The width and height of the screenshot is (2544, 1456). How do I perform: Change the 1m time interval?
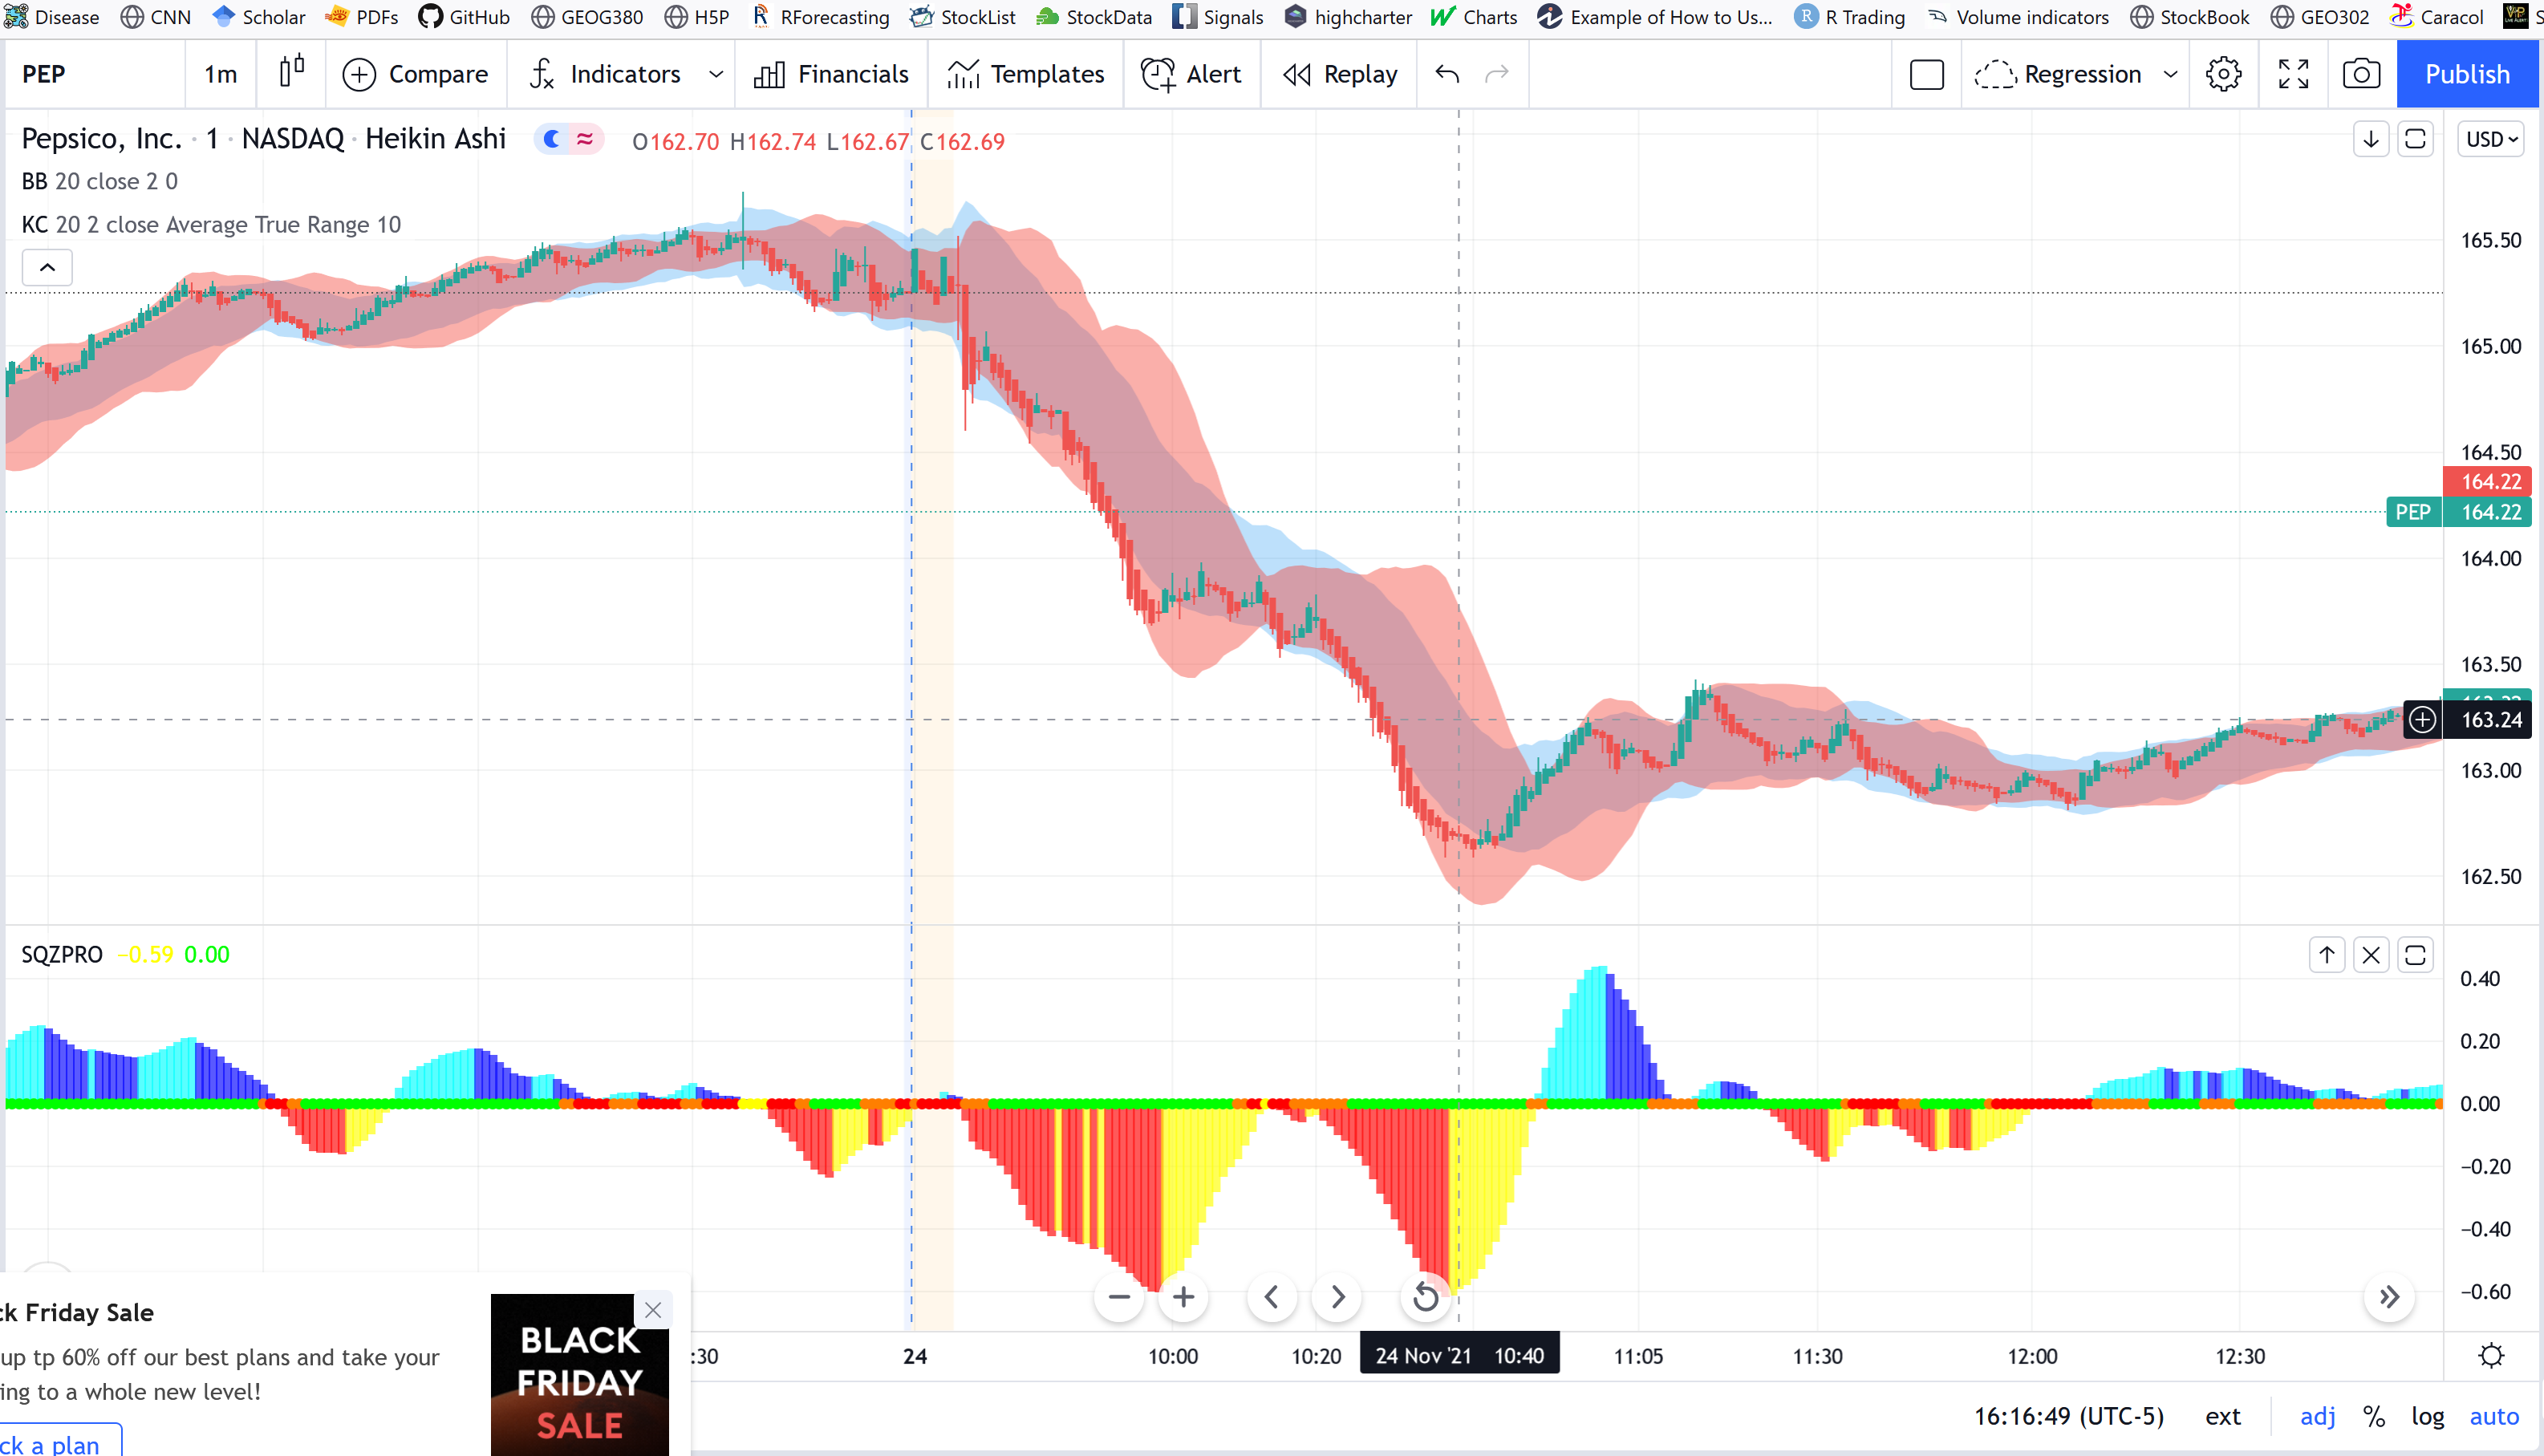[220, 74]
